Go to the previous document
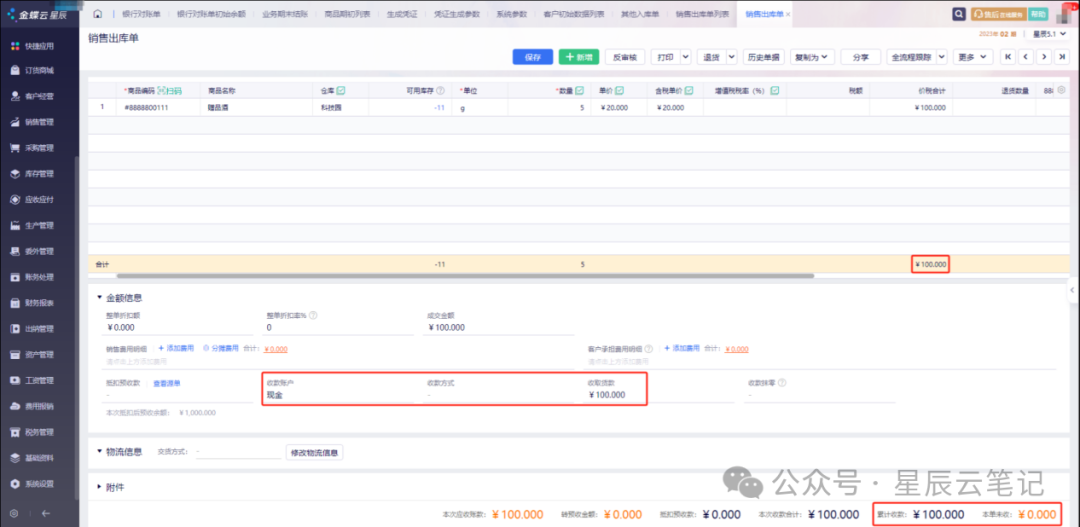Viewport: 1080px width, 527px height. [x=1026, y=57]
